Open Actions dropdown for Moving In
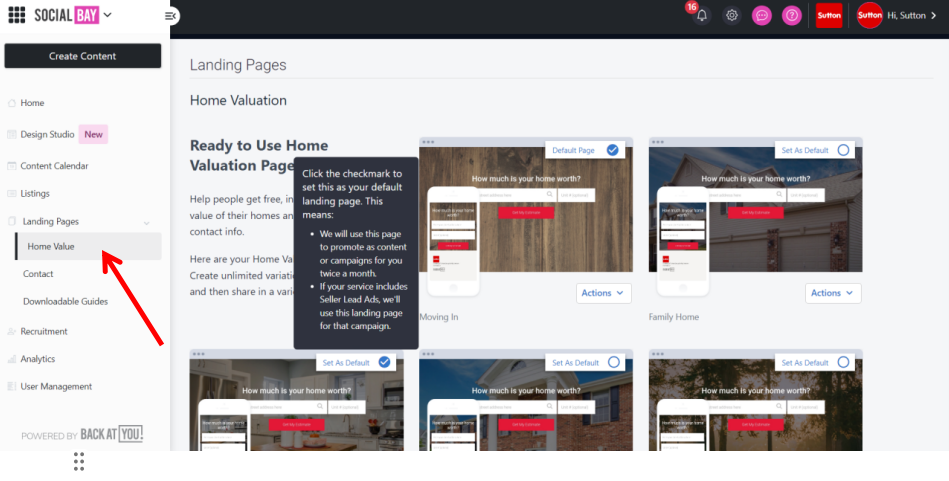 point(603,293)
